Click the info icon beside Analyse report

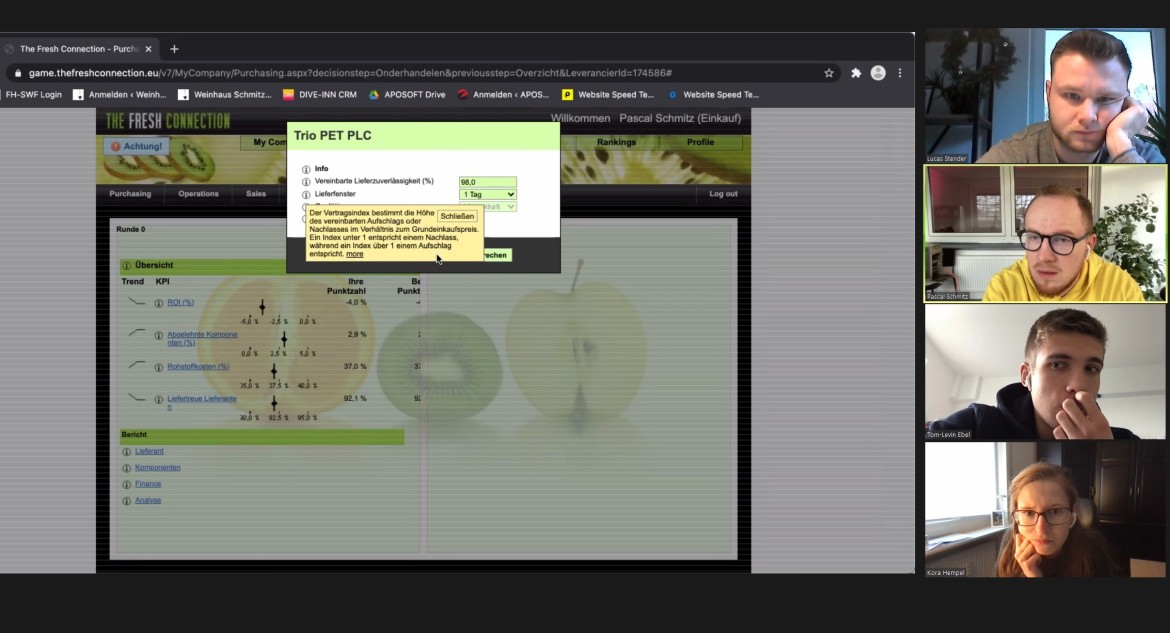coord(127,501)
